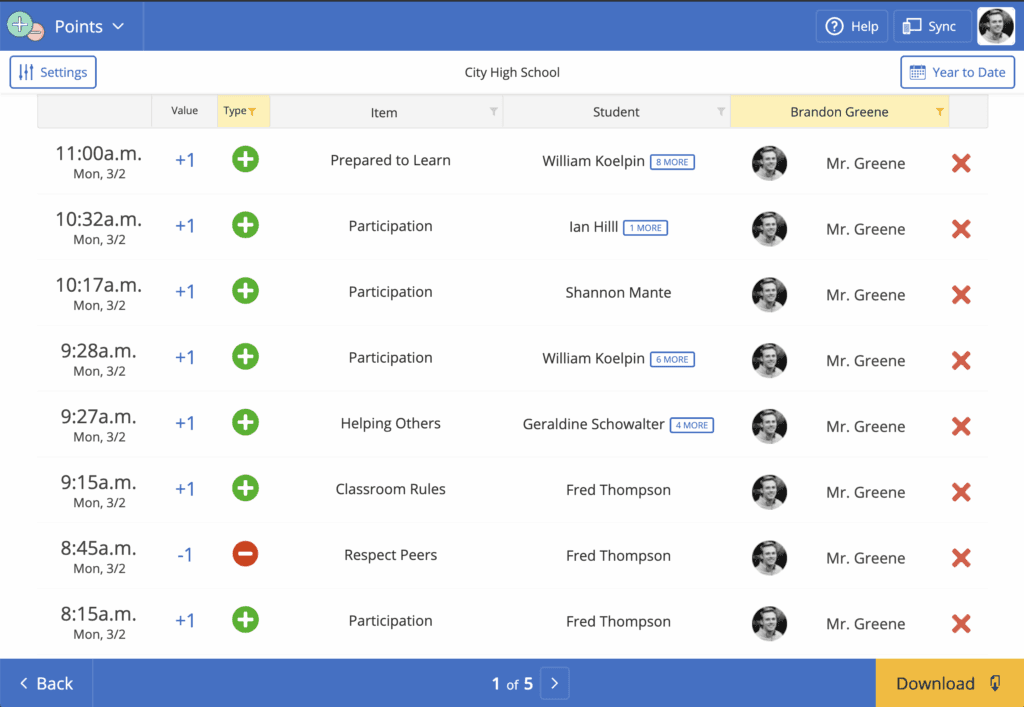Open the user profile avatar in header
This screenshot has height=707, width=1024.
click(x=995, y=26)
